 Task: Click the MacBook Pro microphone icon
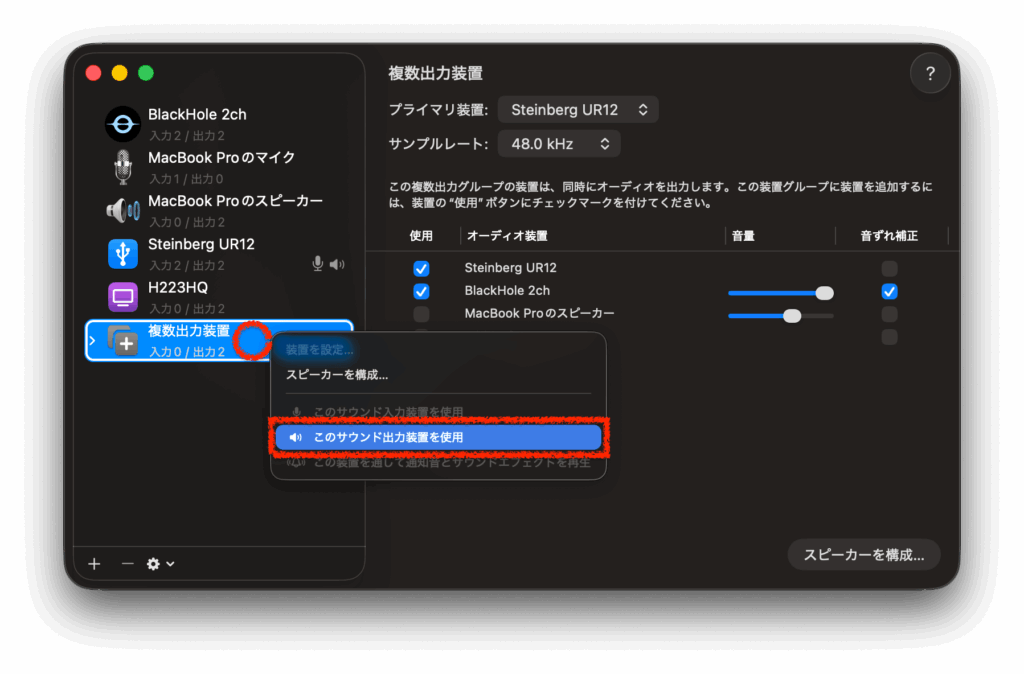123,167
